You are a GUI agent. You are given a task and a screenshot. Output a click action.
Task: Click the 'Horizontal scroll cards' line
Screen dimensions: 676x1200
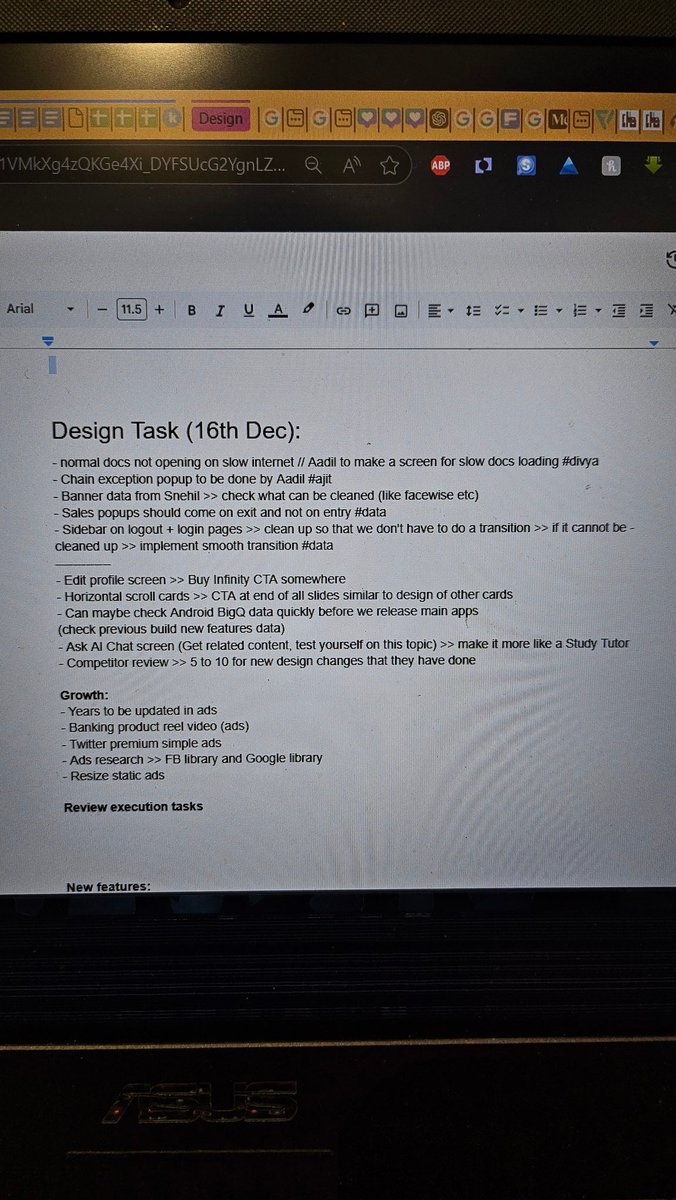(284, 595)
